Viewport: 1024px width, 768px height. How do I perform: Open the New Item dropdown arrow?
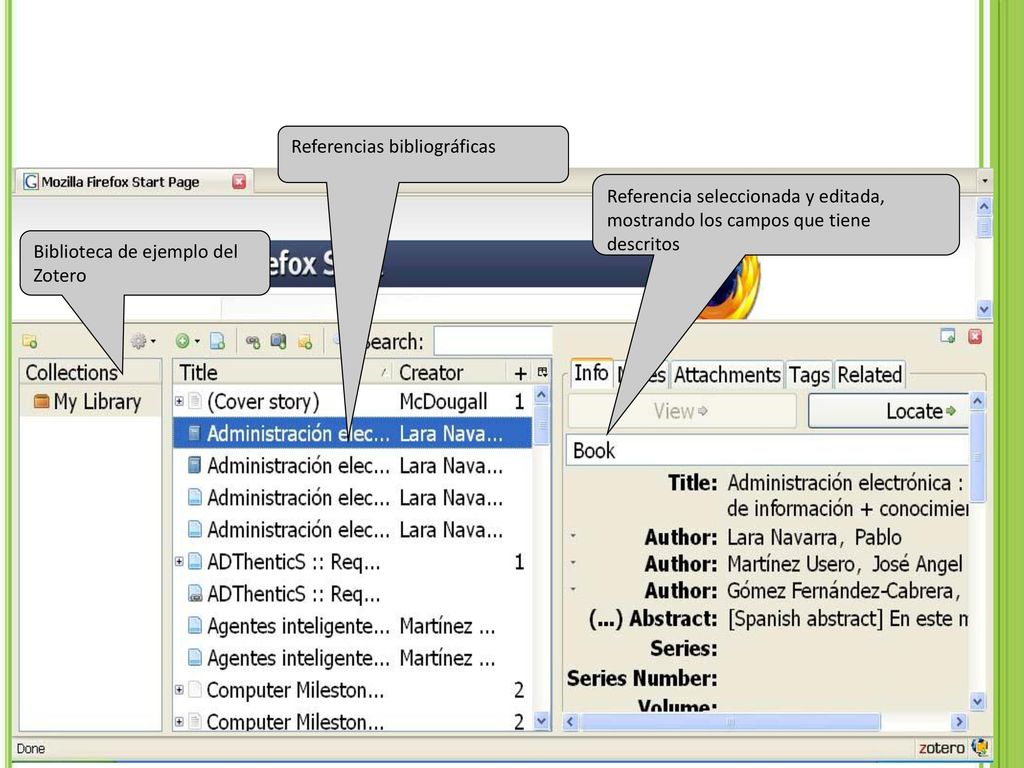[x=197, y=341]
